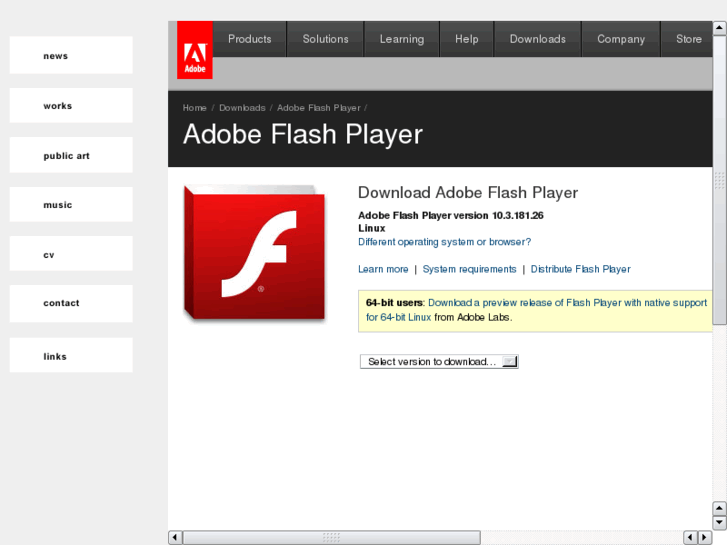Open the Products menu
The width and height of the screenshot is (727, 545).
249,39
